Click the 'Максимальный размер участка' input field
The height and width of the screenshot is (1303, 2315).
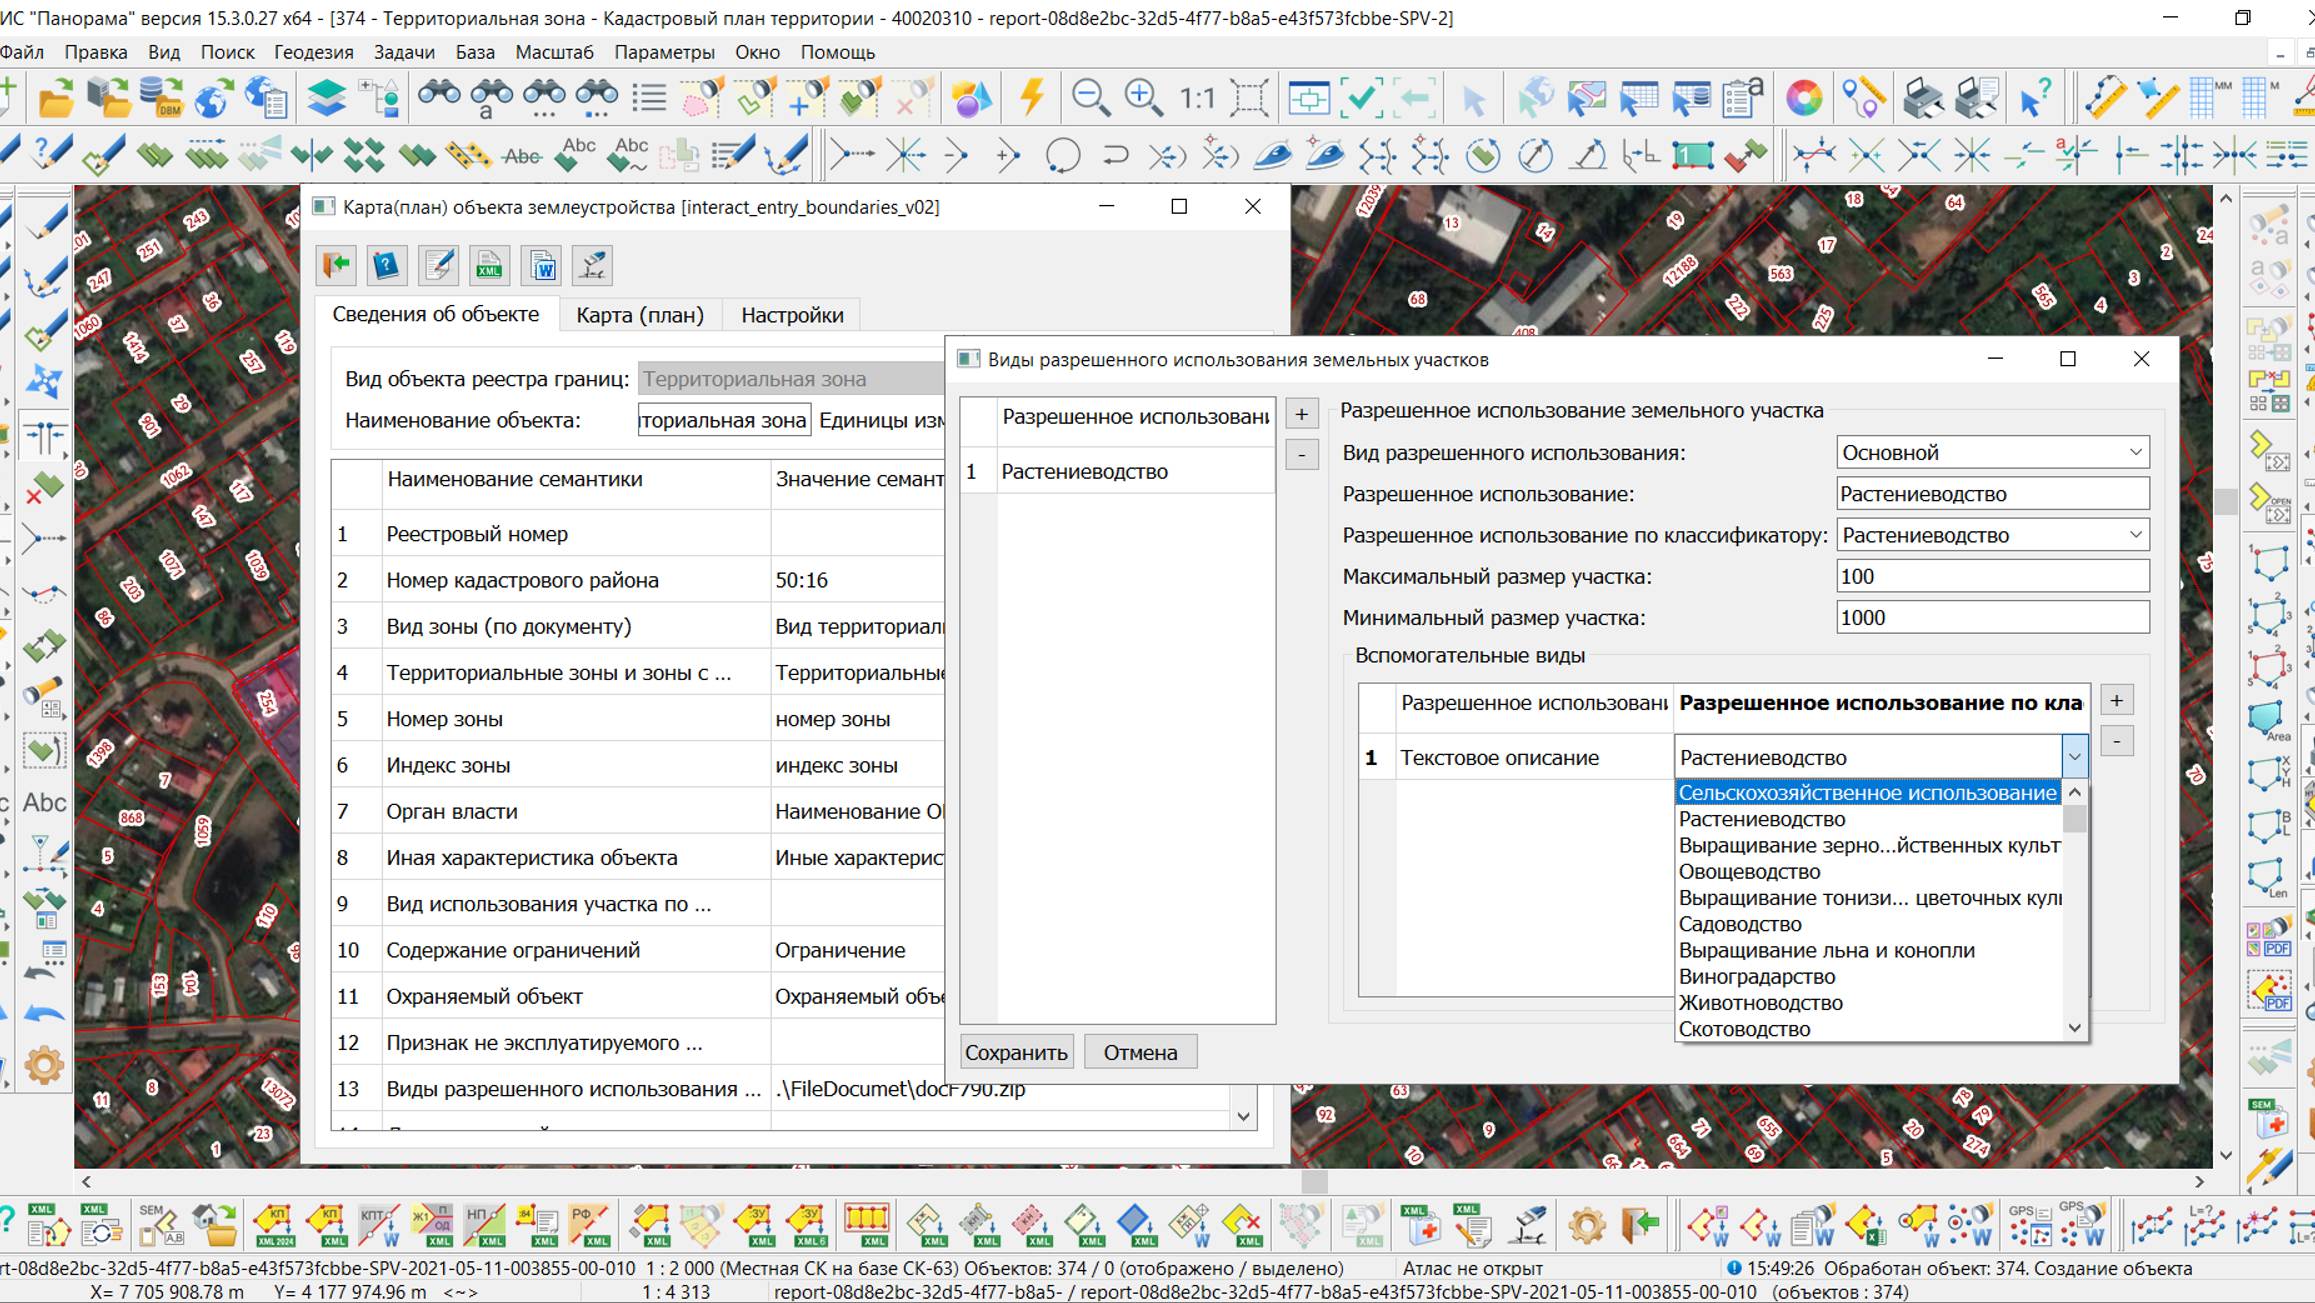[x=1991, y=576]
